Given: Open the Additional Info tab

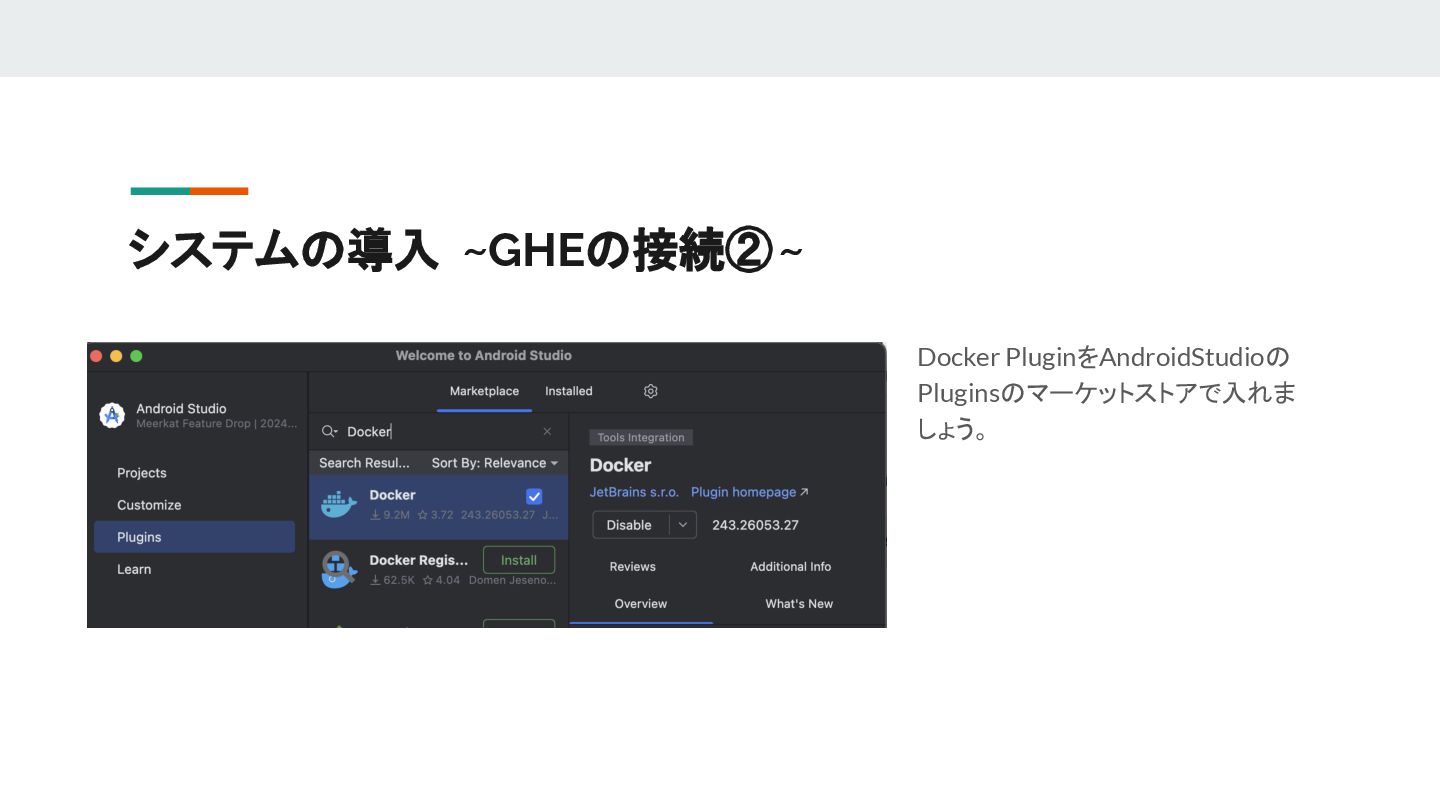Looking at the screenshot, I should point(791,567).
